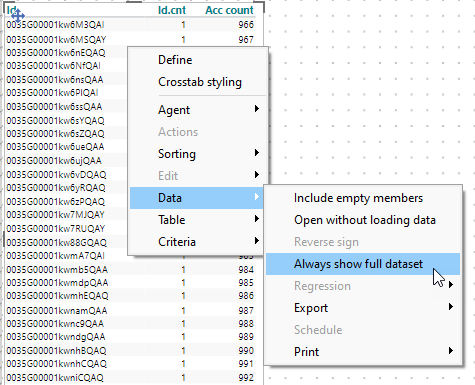The width and height of the screenshot is (475, 385).
Task: Click Acc count value 986
Action: (246, 296)
